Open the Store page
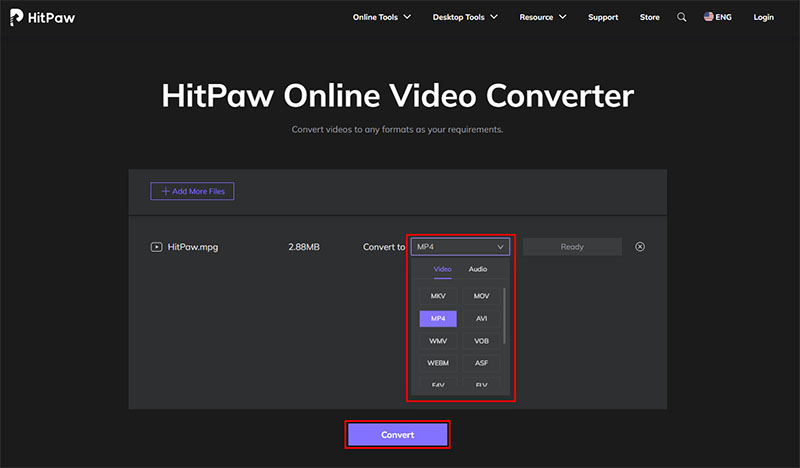 649,17
